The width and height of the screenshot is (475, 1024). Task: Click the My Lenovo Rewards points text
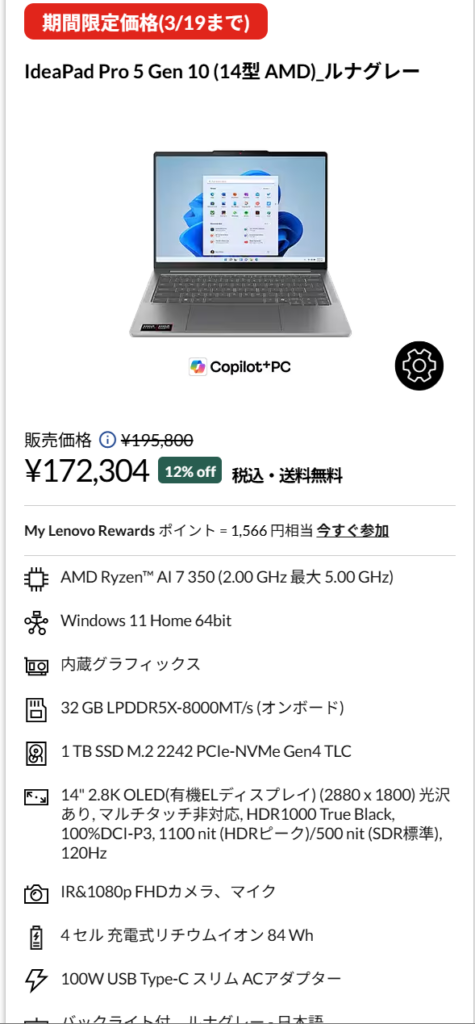point(169,530)
